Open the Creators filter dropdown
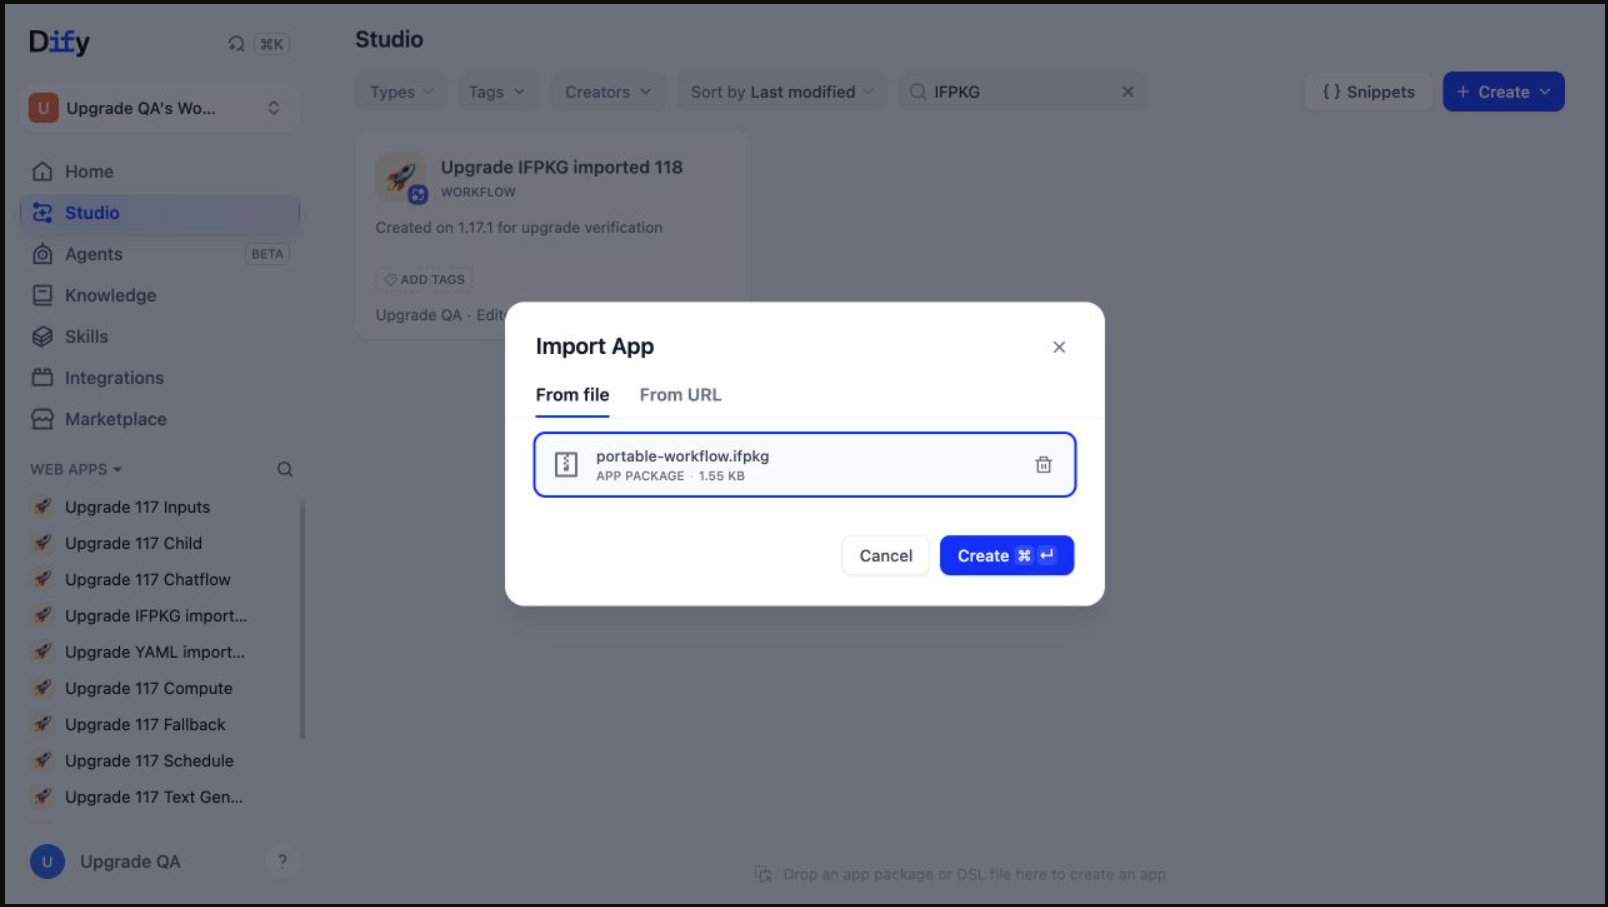The image size is (1608, 907). (608, 92)
